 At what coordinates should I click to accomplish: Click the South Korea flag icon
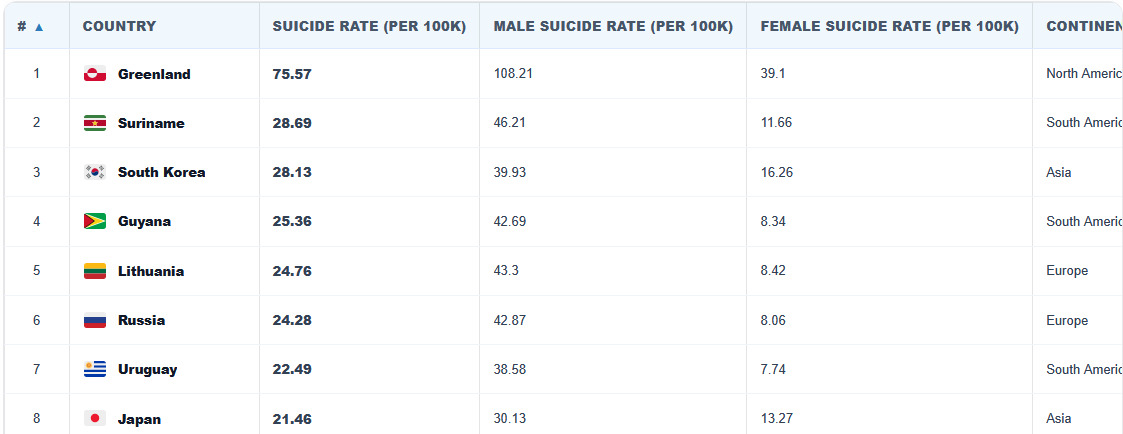click(95, 172)
